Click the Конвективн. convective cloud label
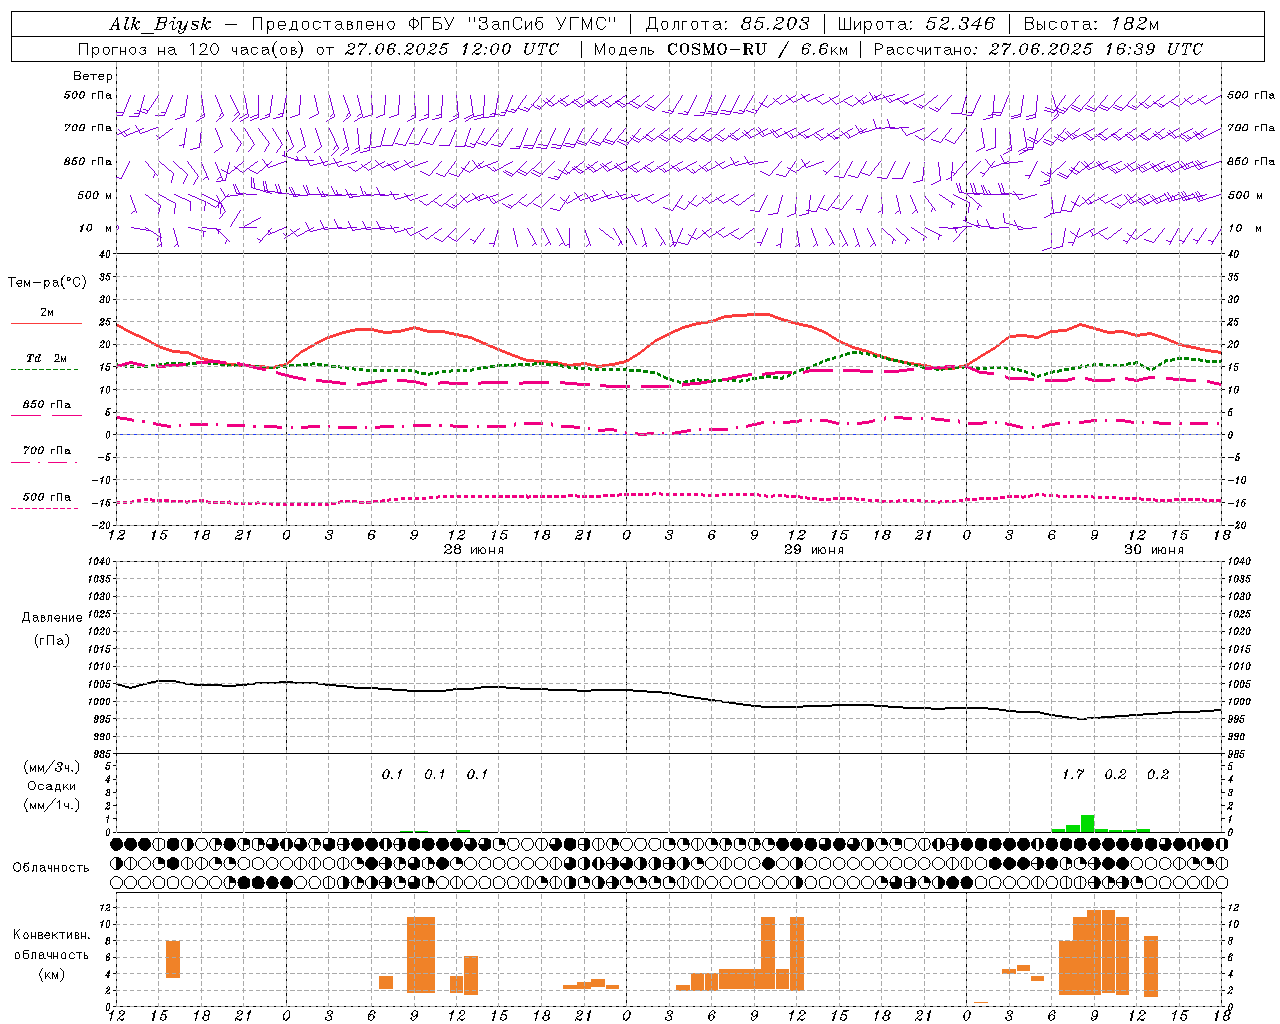1280x1024 pixels. (52, 935)
